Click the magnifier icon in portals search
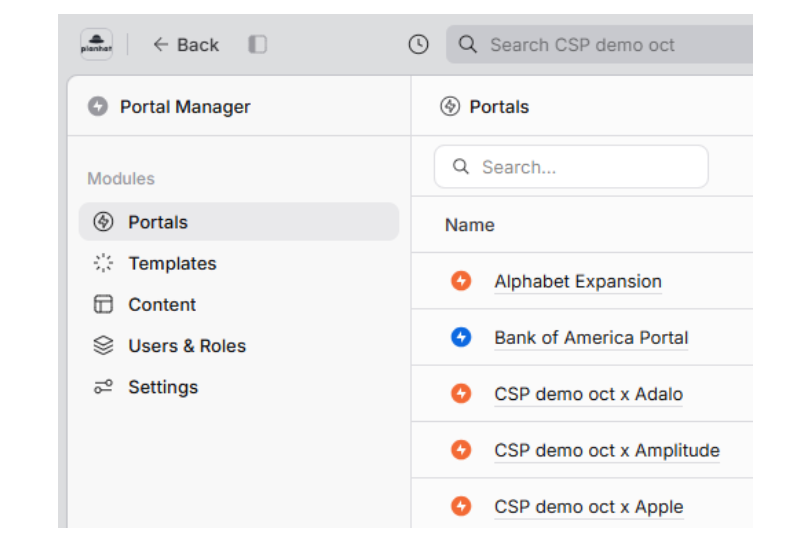Viewport: 802px width, 538px height. coord(460,167)
